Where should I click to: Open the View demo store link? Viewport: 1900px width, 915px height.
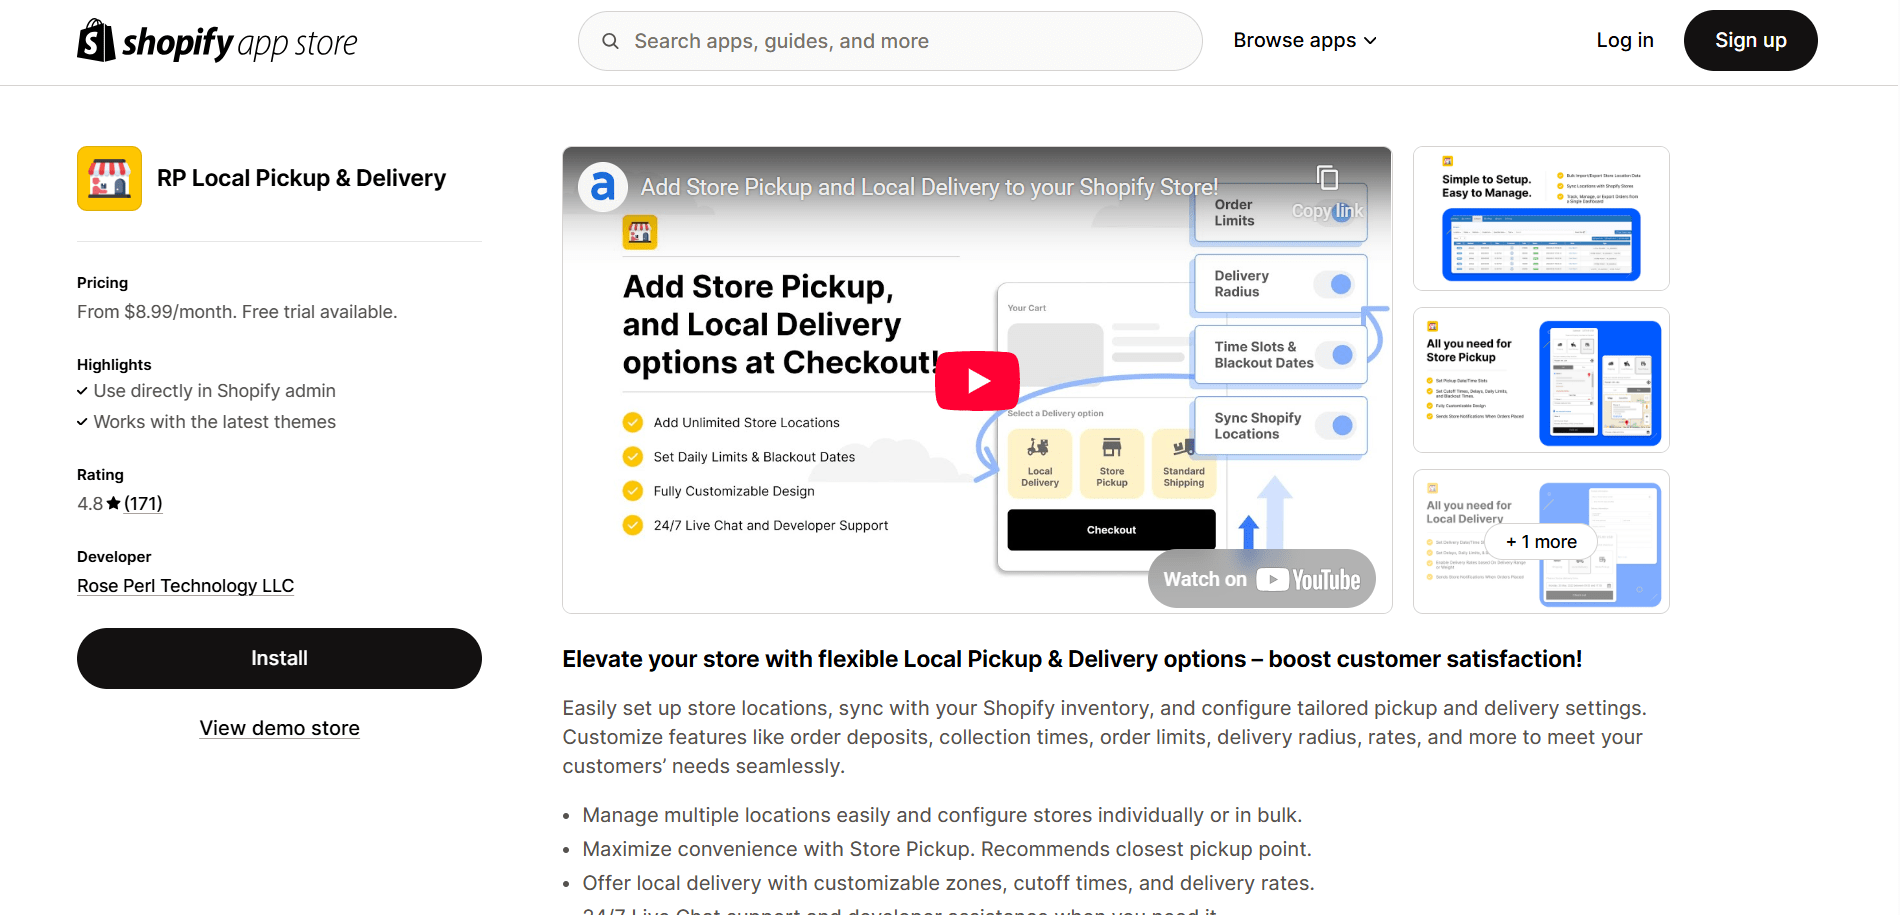[x=279, y=728]
